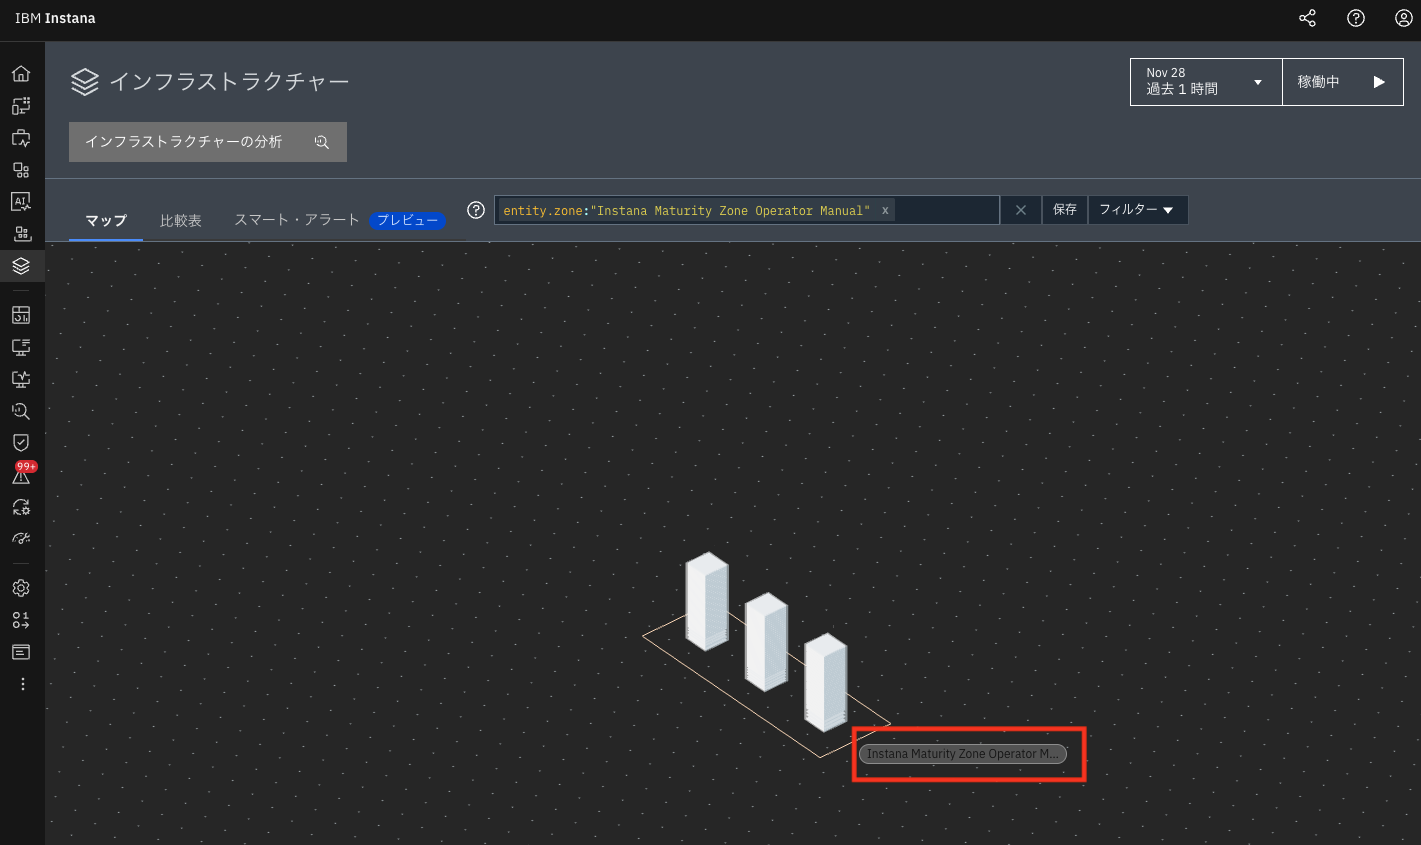The height and width of the screenshot is (845, 1421).
Task: Select the leftmost server tower on map
Action: pyautogui.click(x=707, y=601)
